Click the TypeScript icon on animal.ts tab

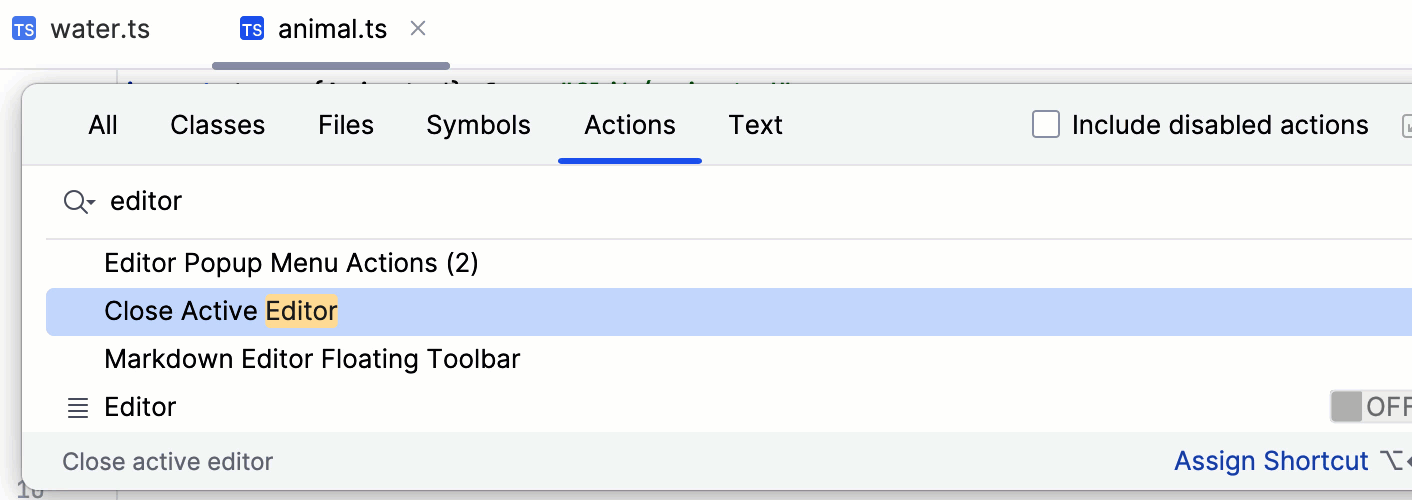point(252,29)
